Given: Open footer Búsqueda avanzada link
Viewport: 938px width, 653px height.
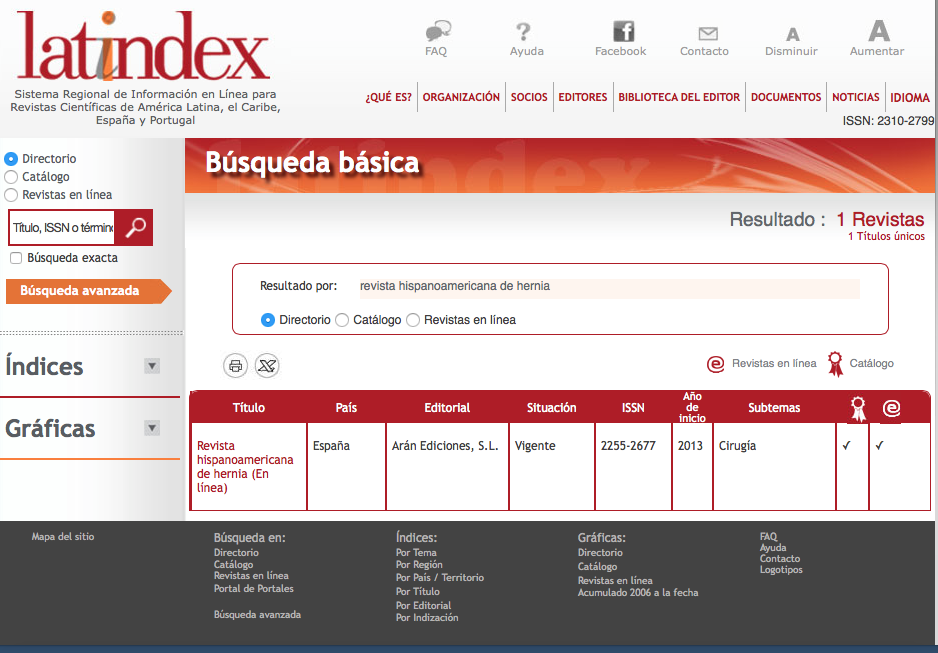Looking at the screenshot, I should point(257,614).
